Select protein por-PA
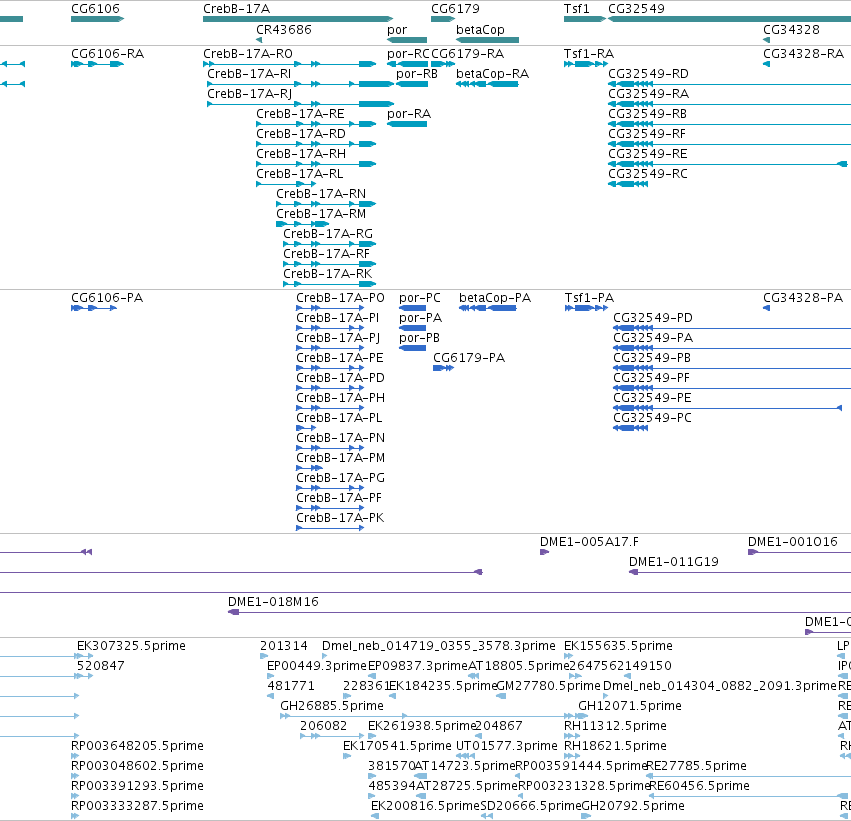The height and width of the screenshot is (821, 851). coord(412,328)
